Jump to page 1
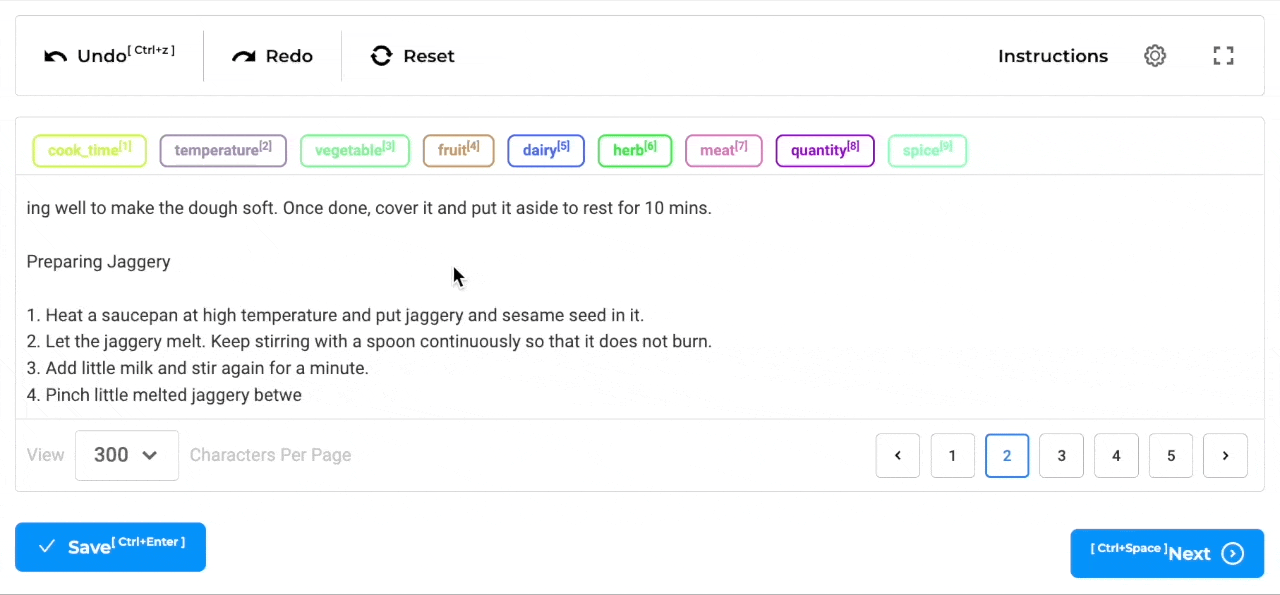This screenshot has height=595, width=1280. pyautogui.click(x=952, y=456)
